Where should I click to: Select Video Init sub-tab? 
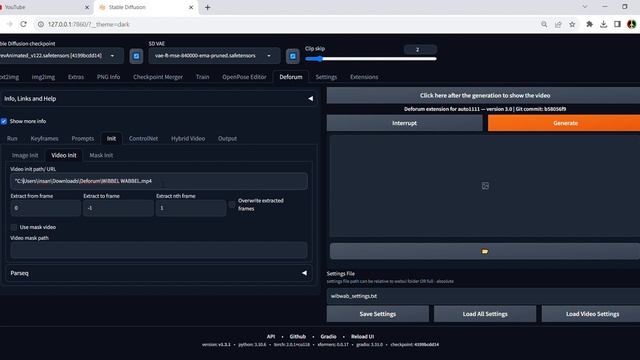[x=64, y=156]
